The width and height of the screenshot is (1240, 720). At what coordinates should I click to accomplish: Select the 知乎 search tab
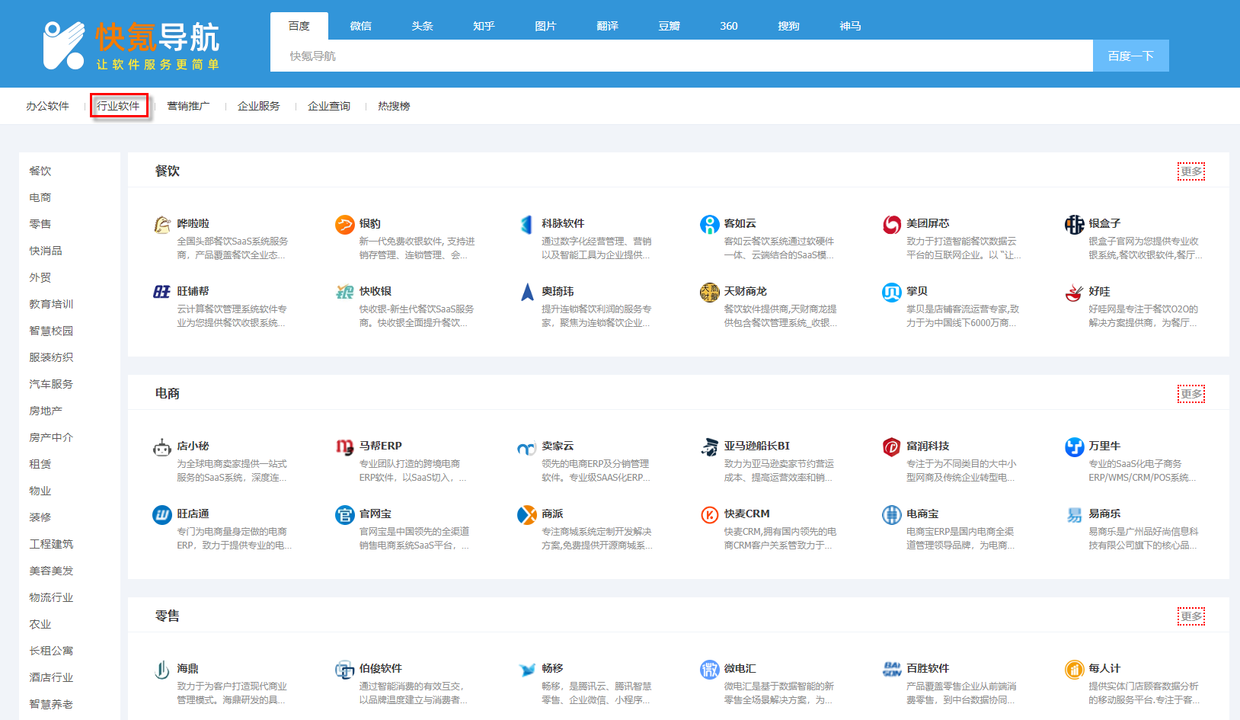[x=484, y=26]
